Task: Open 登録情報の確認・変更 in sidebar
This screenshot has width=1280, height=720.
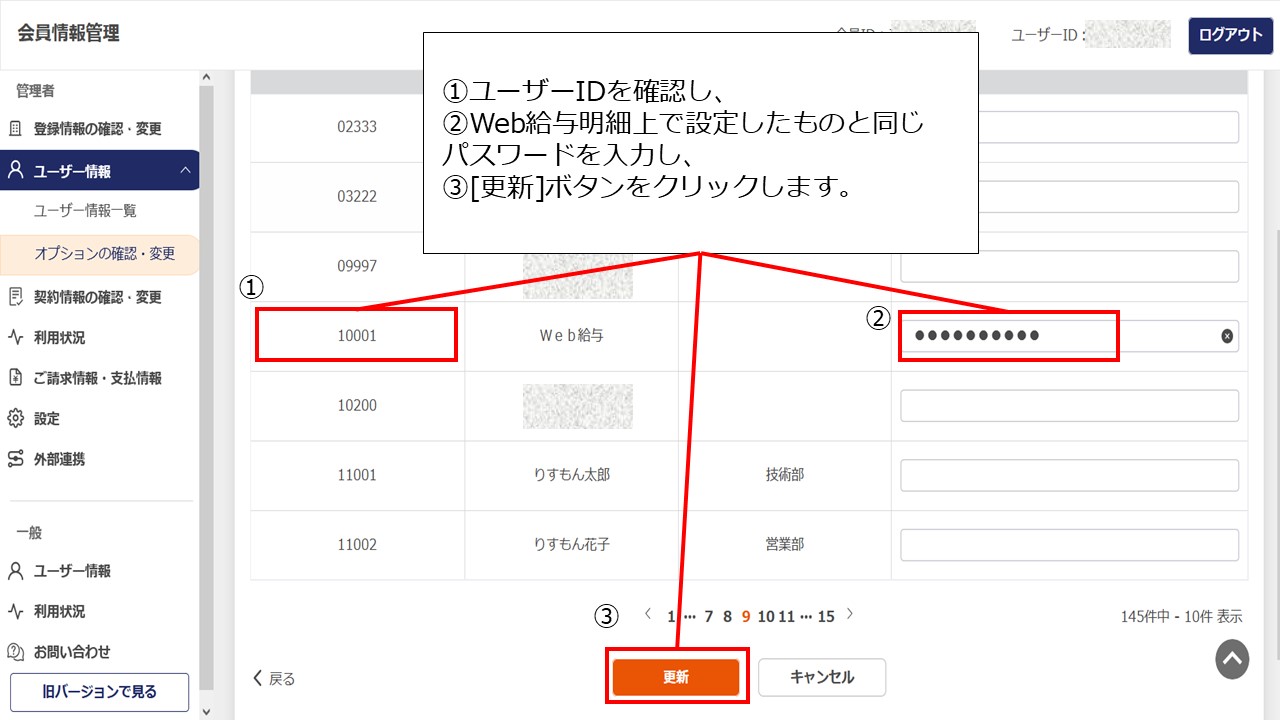Action: [97, 129]
